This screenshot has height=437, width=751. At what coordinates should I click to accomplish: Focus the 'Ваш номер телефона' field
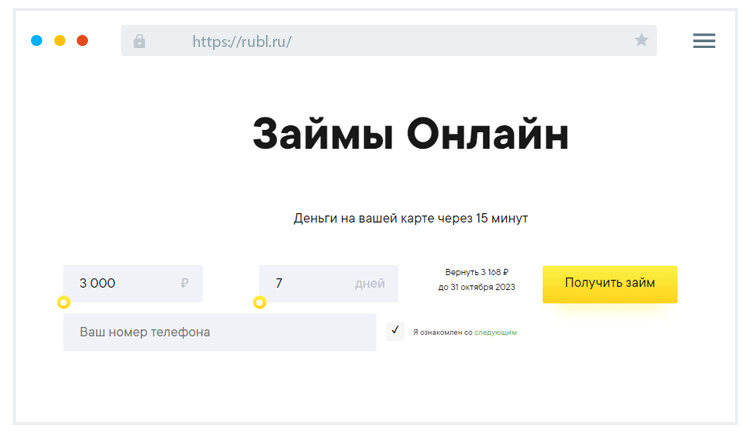pyautogui.click(x=219, y=332)
